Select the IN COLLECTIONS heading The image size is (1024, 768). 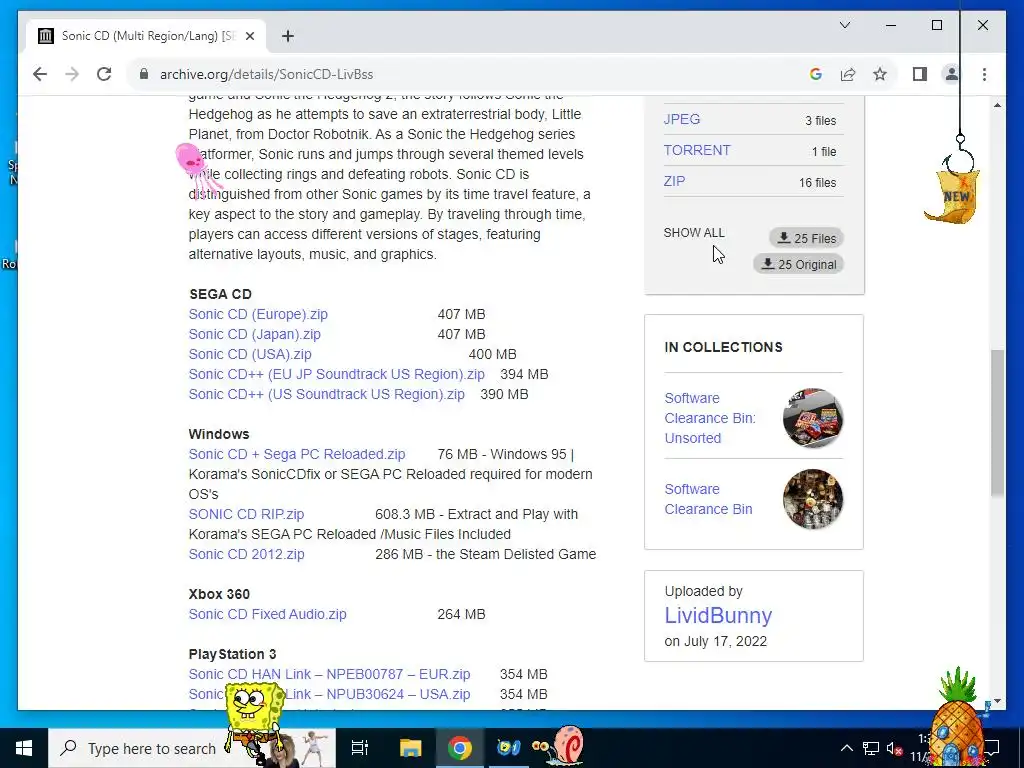pyautogui.click(x=723, y=347)
